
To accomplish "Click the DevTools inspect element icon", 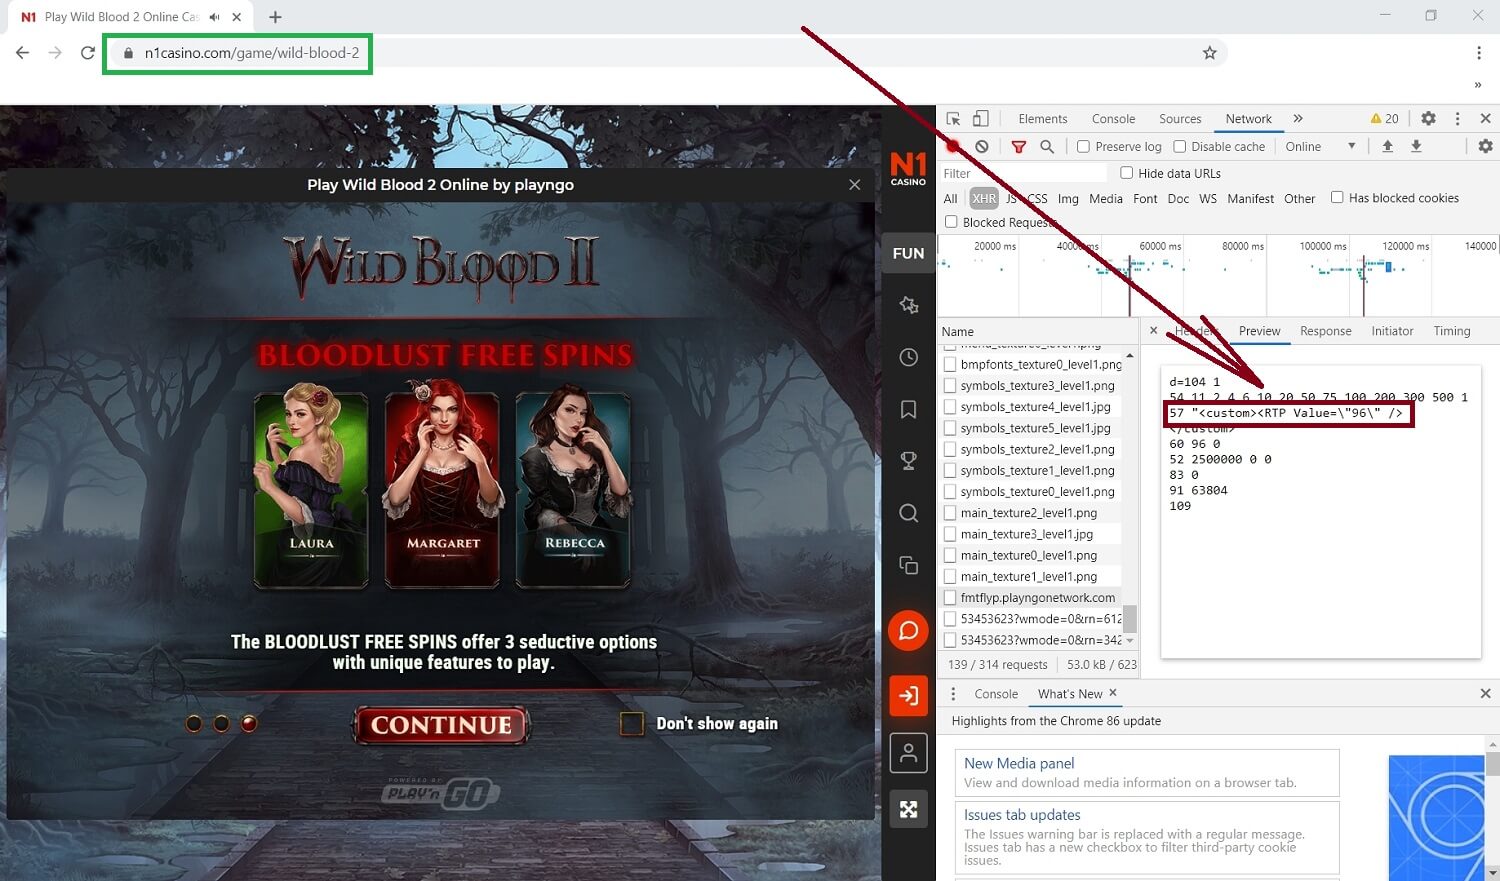I will coord(953,118).
